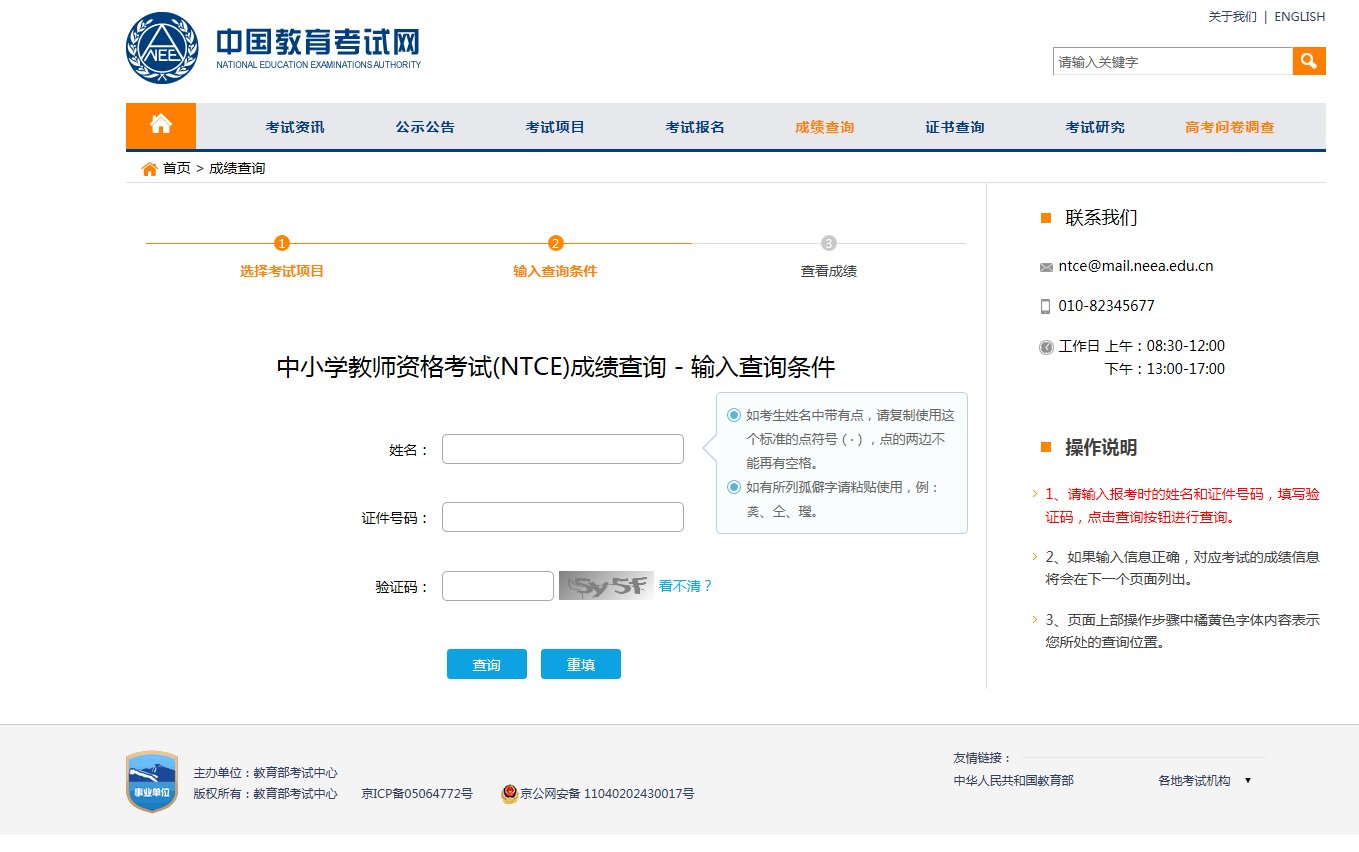This screenshot has width=1359, height=852.
Task: Click the 事业单位 shield badge in the footer
Action: 151,782
